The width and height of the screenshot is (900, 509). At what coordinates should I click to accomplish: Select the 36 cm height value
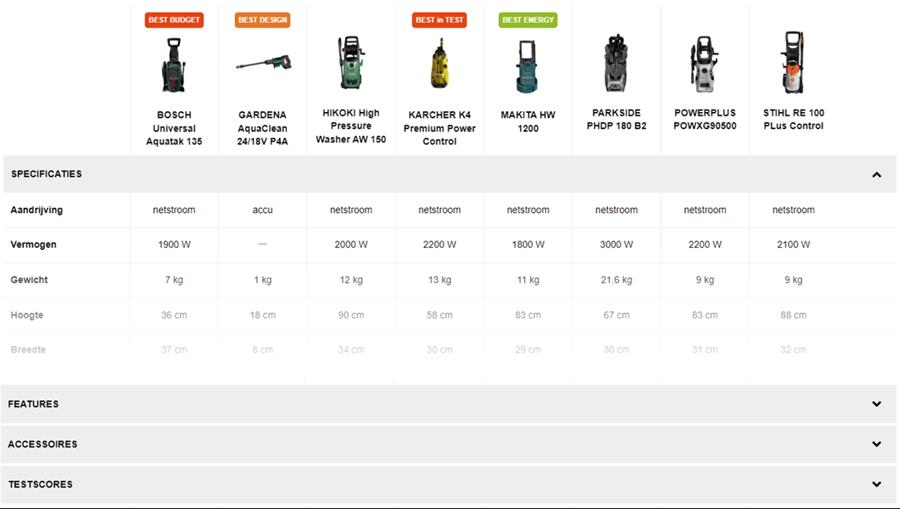tap(174, 315)
